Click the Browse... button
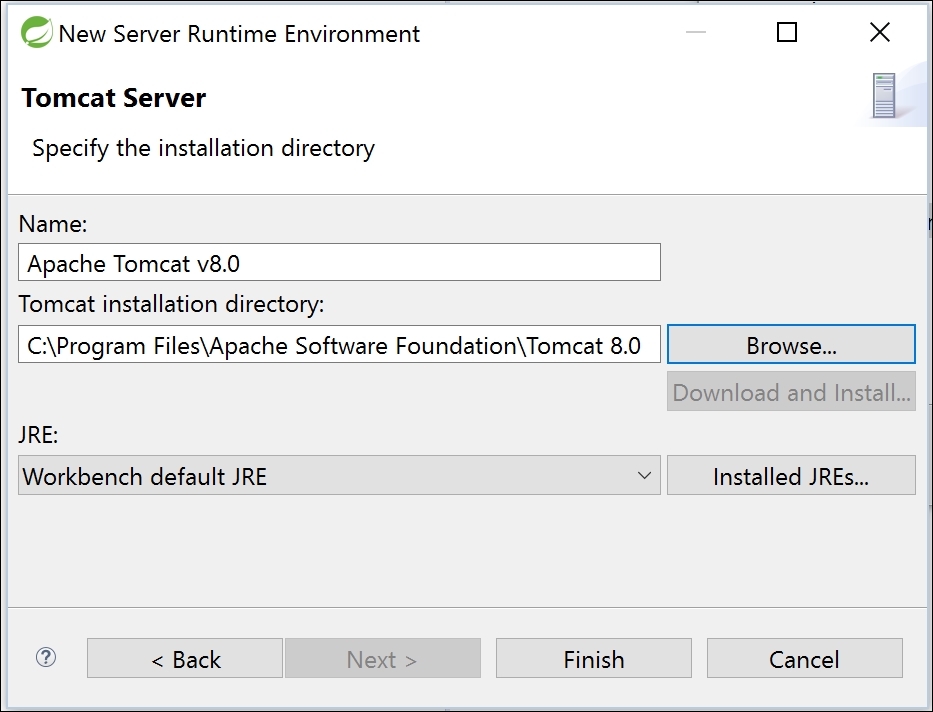Image resolution: width=933 pixels, height=712 pixels. [x=791, y=344]
